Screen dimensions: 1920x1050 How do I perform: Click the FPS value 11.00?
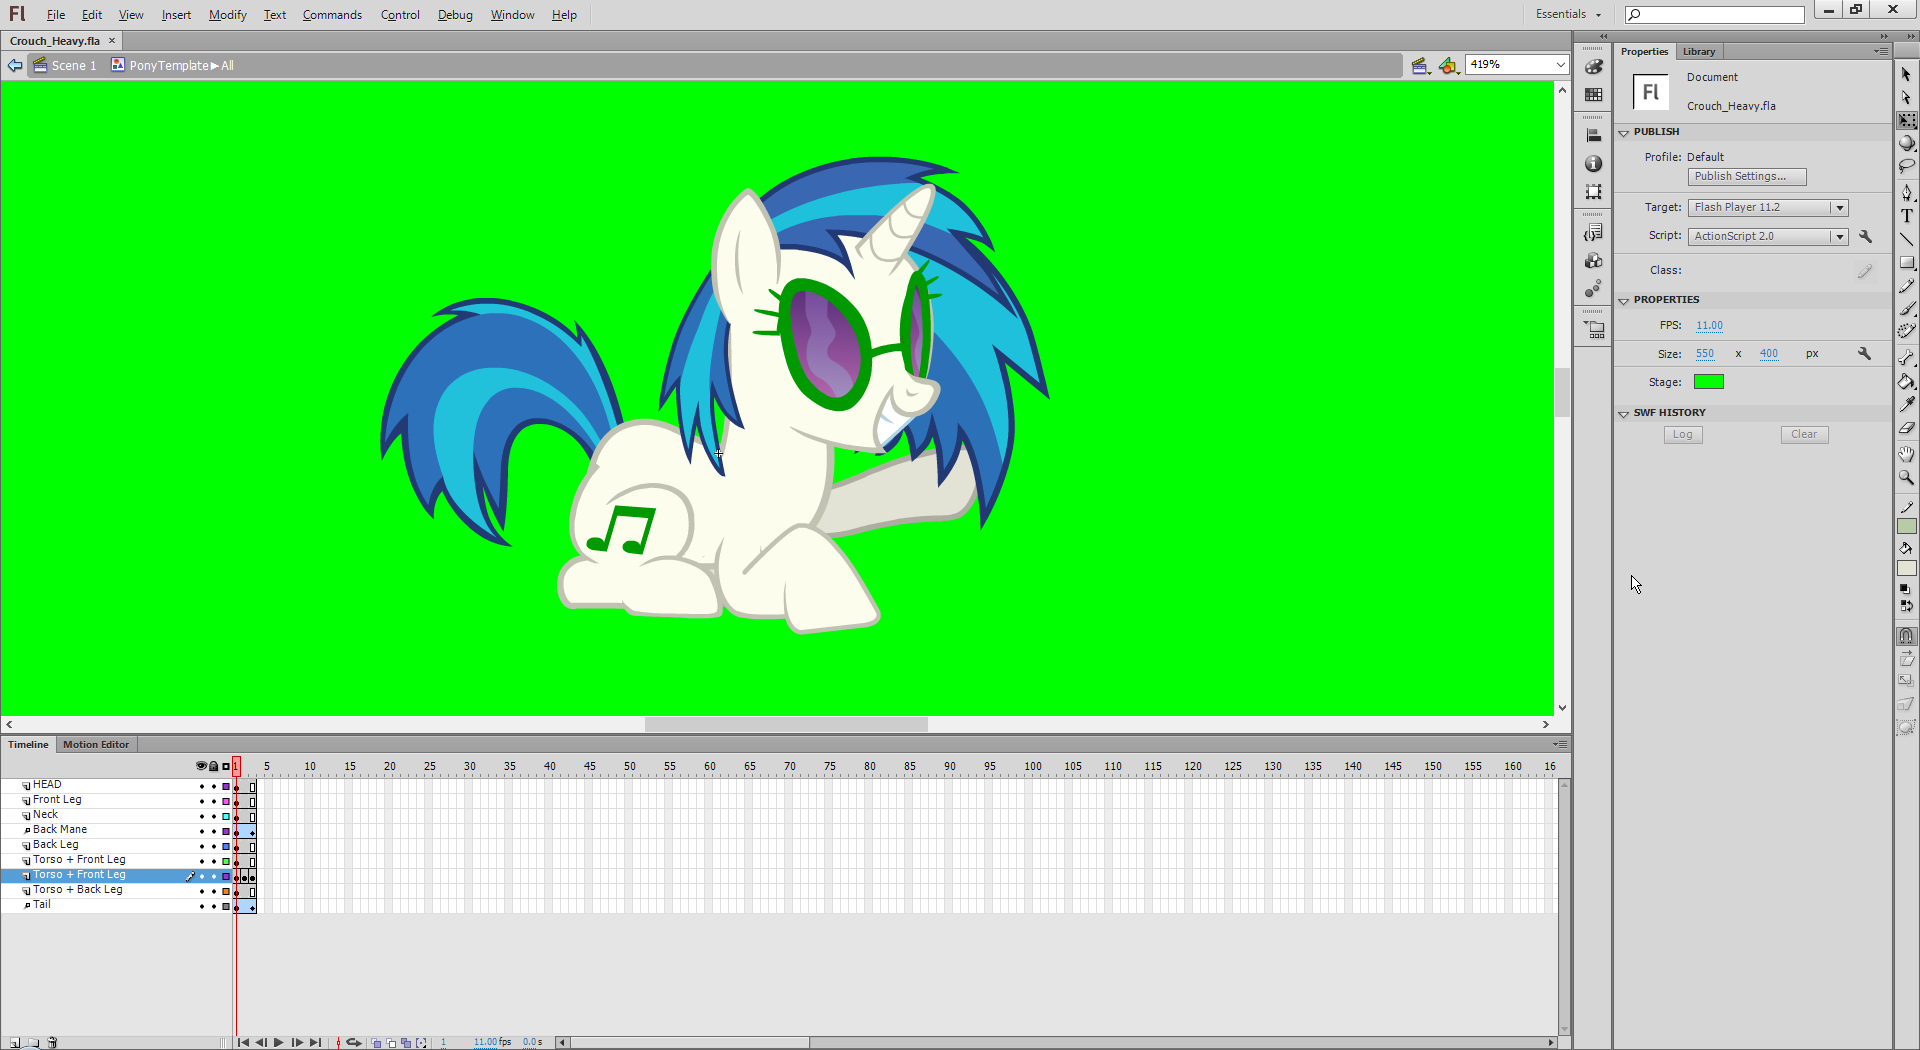tap(1709, 326)
